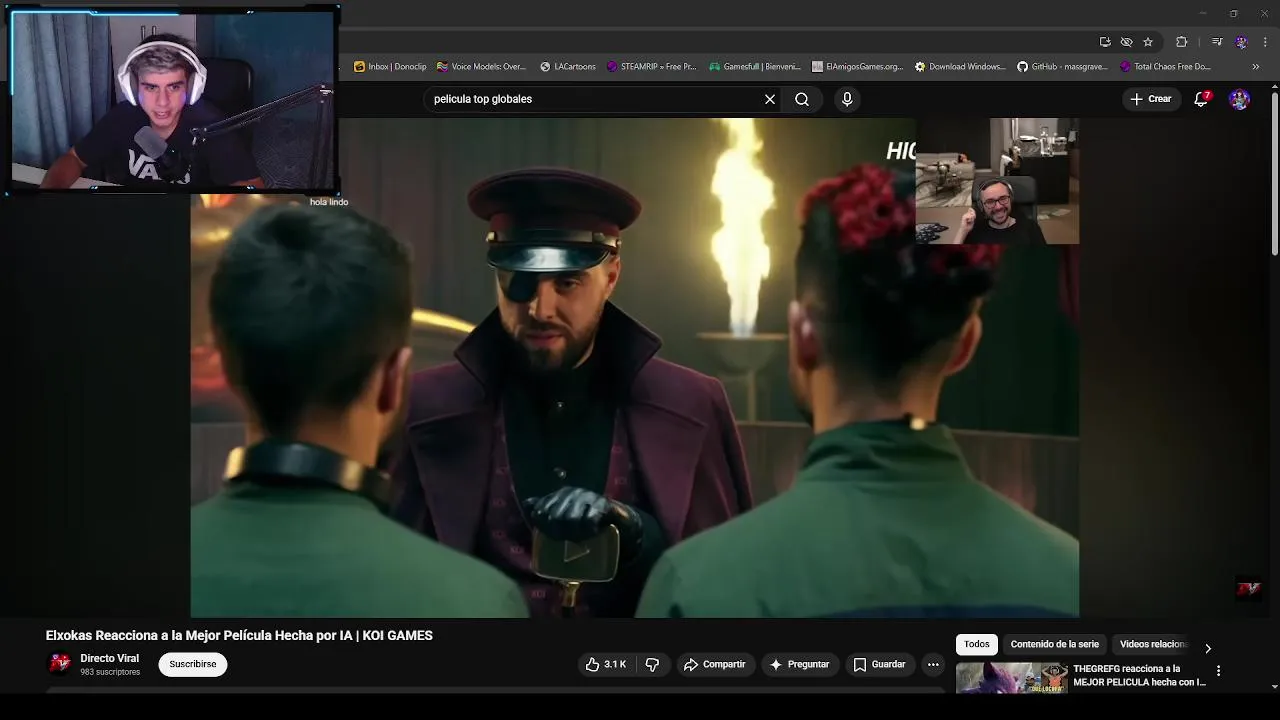This screenshot has height=720, width=1280.
Task: Show more filter chips with right arrow
Action: tap(1208, 648)
